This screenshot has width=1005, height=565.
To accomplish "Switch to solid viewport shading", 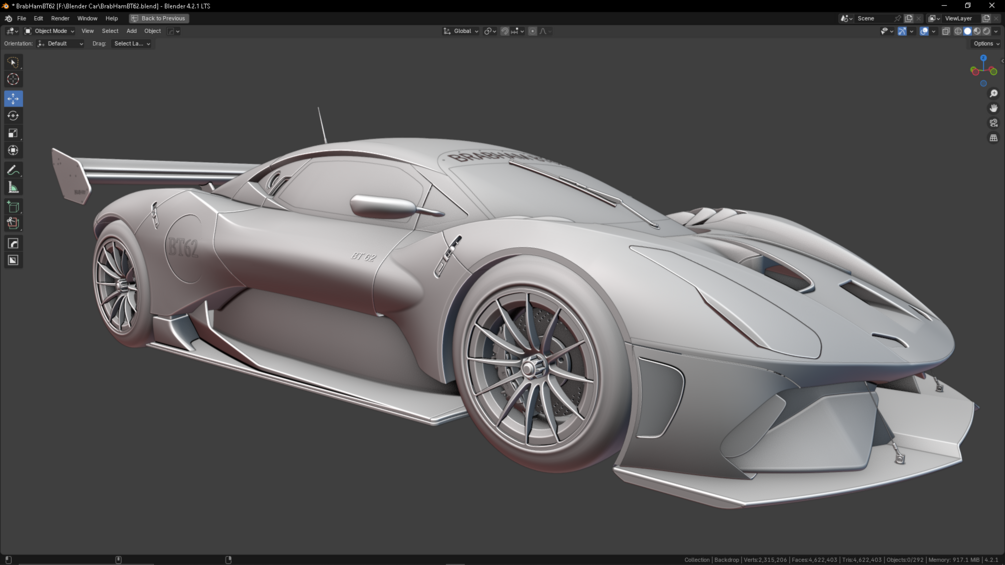I will point(968,31).
